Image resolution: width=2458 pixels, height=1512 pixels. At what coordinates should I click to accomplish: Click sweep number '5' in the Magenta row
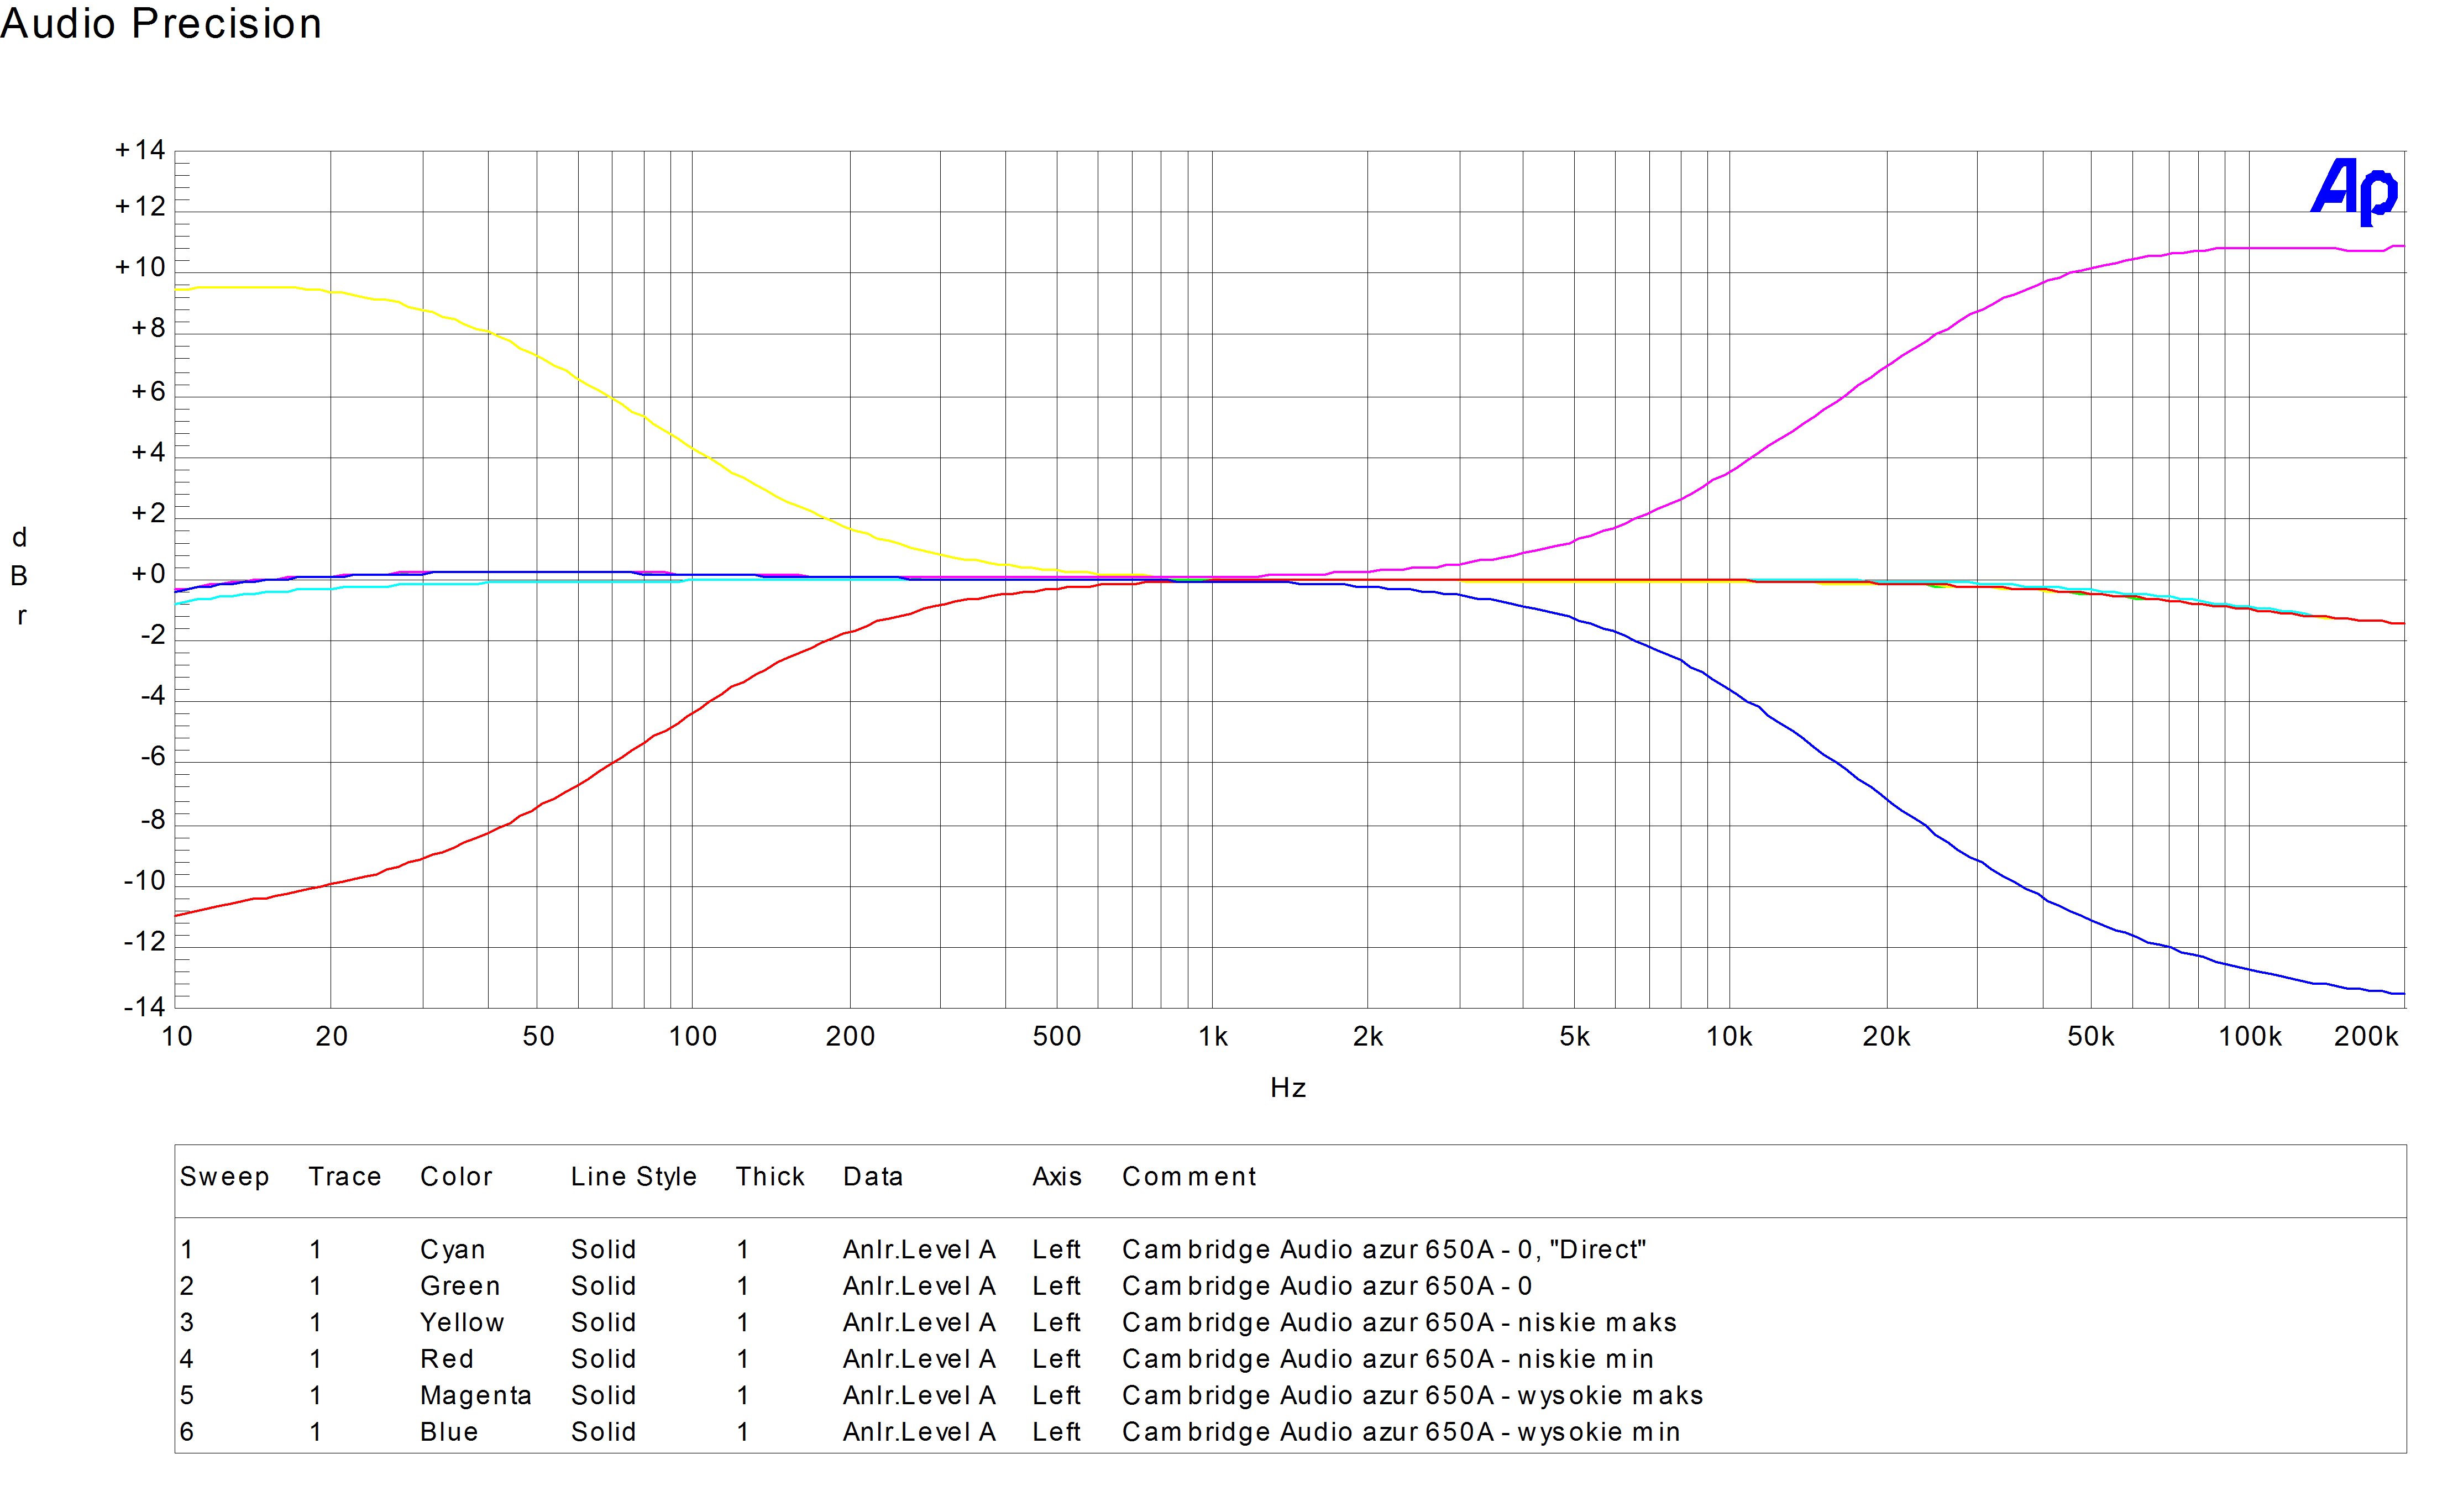(x=187, y=1396)
